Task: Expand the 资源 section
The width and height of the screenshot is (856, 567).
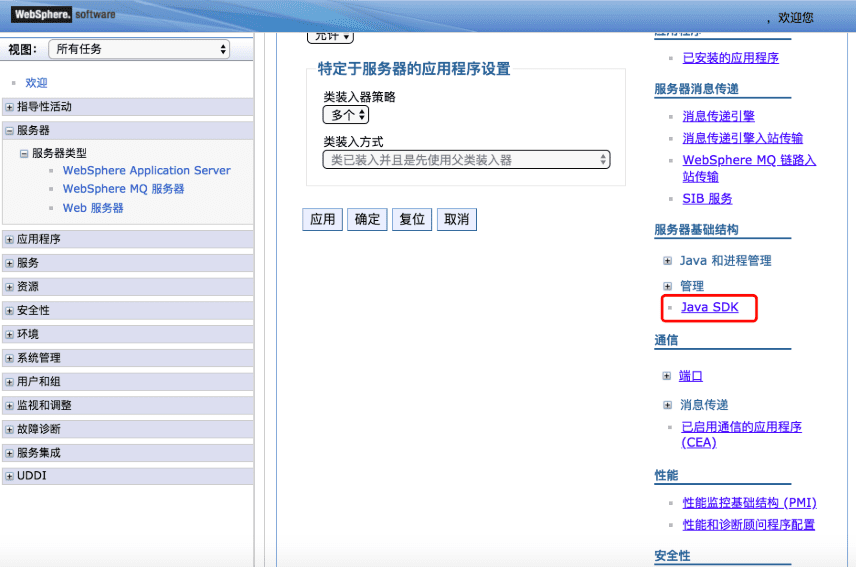Action: pyautogui.click(x=9, y=287)
